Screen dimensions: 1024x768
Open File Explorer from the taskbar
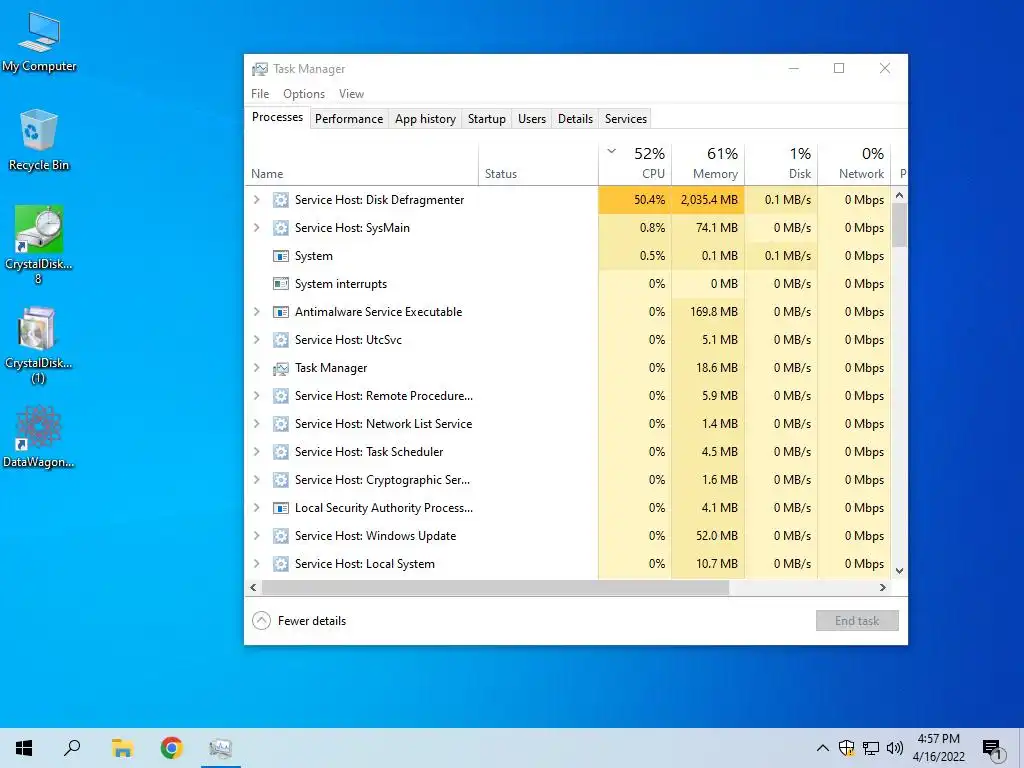pyautogui.click(x=122, y=748)
